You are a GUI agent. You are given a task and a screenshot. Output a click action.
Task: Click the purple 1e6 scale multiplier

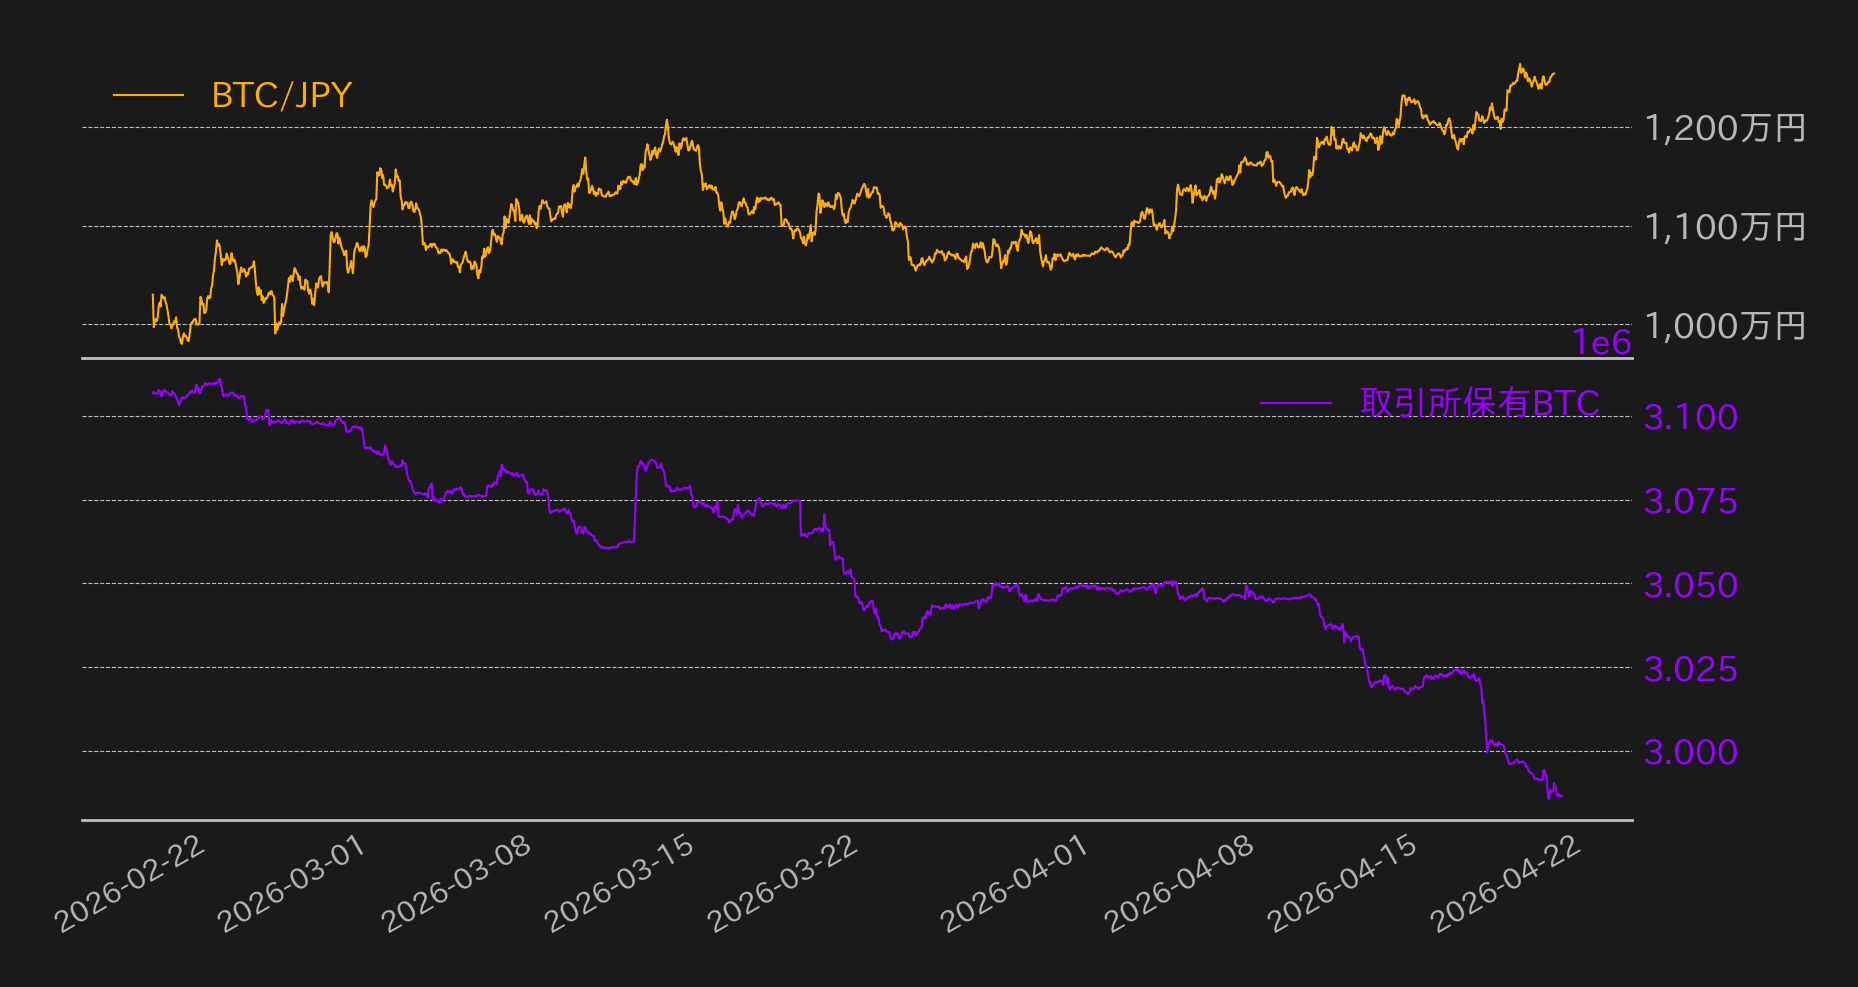[x=1602, y=343]
